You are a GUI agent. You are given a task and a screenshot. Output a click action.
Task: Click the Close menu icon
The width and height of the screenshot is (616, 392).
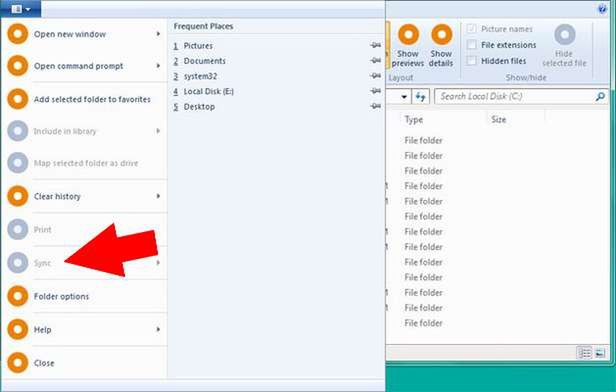[x=18, y=363]
